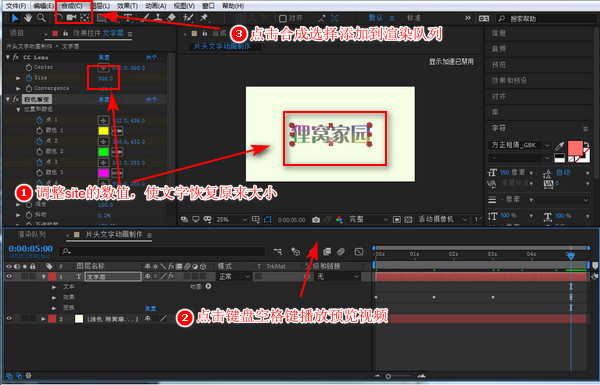
Task: Switch to the 渲染队列 tab
Action: pyautogui.click(x=32, y=234)
